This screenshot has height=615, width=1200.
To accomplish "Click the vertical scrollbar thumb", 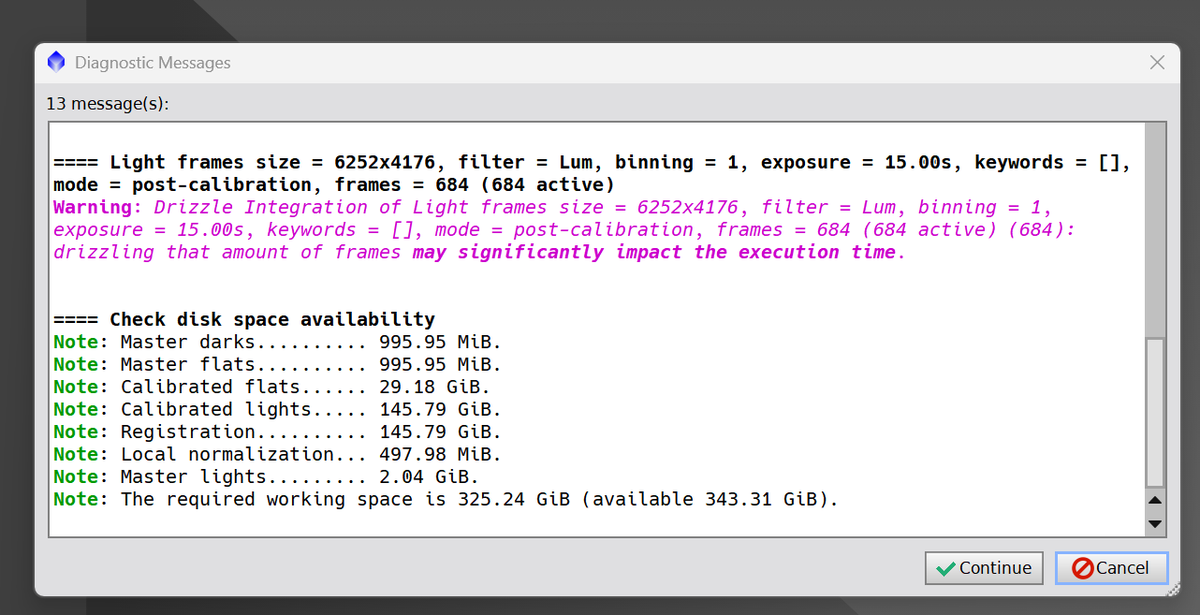I will pyautogui.click(x=1155, y=411).
